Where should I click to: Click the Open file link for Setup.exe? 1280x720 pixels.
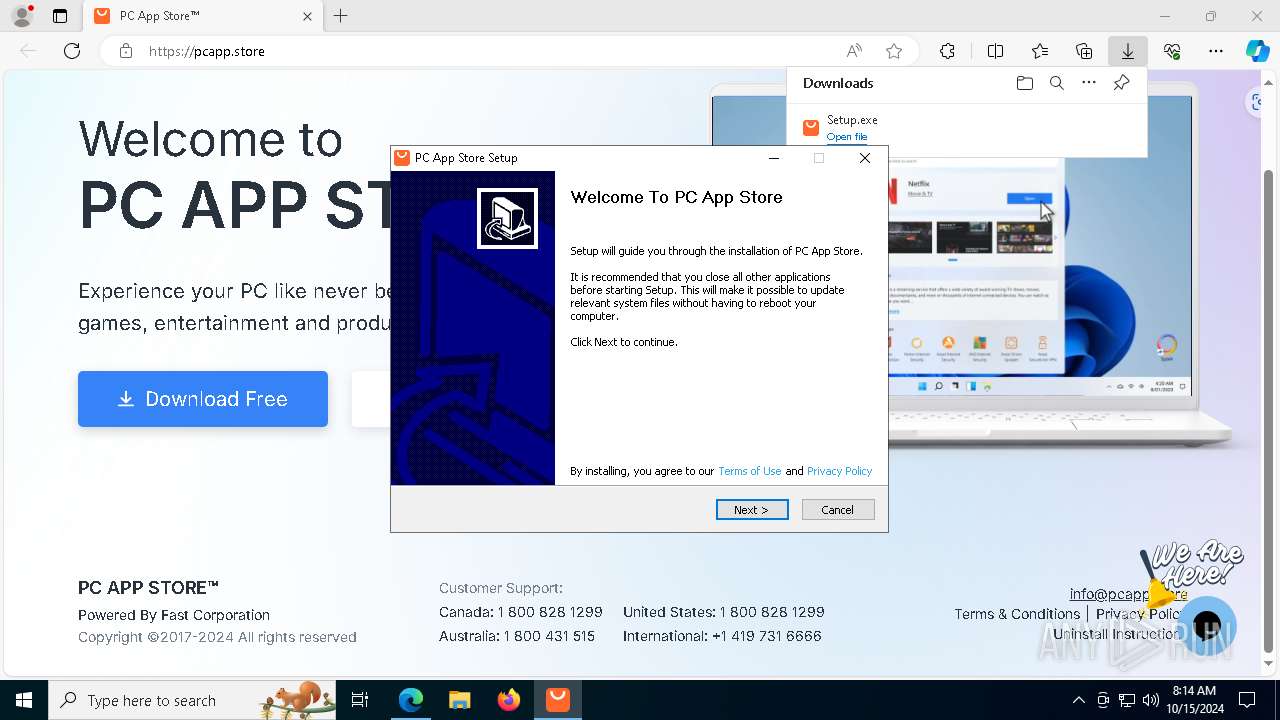point(847,136)
